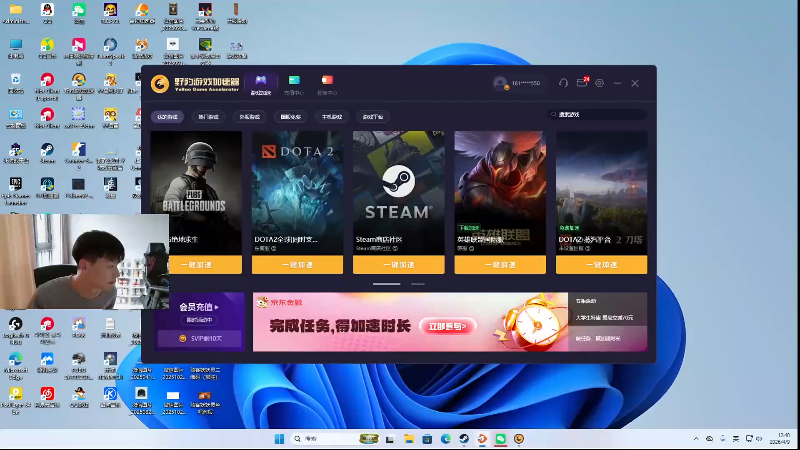Click the limited-time activity pill under 会员充值
The image size is (800, 450).
199,320
